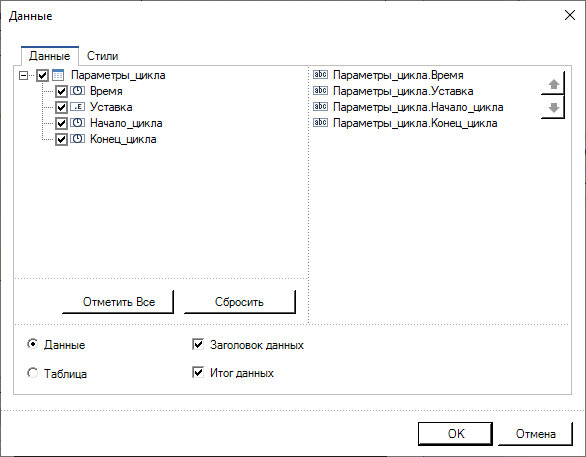This screenshot has height=457, width=586.
Task: Select Параметры_цикла.Начало_цикла in the field list
Action: (x=418, y=107)
